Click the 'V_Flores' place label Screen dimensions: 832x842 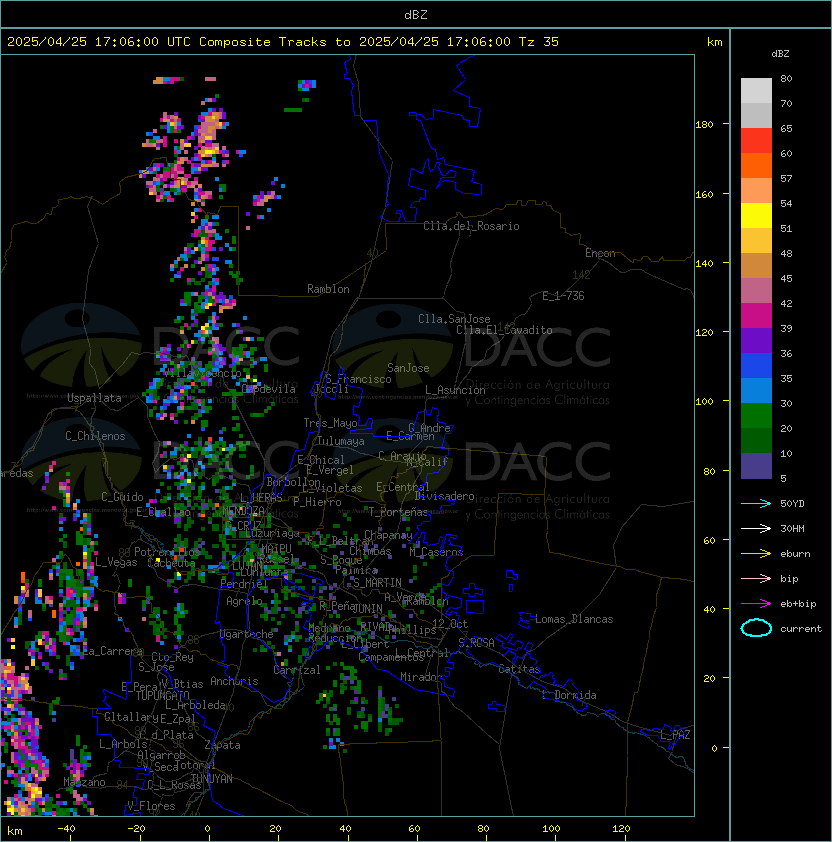tap(151, 806)
